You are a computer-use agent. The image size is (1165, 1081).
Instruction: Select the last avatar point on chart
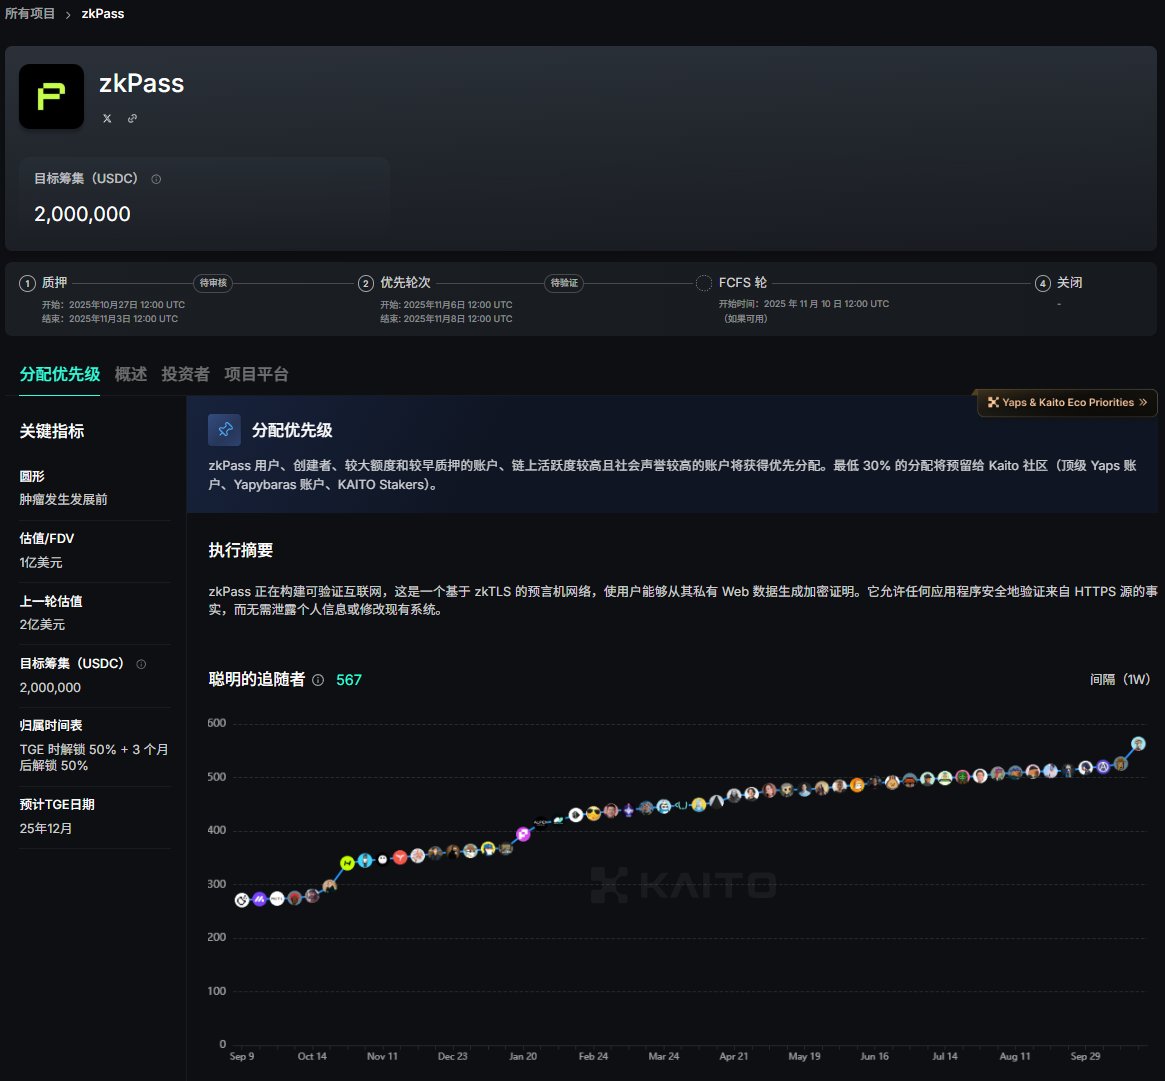[1138, 744]
